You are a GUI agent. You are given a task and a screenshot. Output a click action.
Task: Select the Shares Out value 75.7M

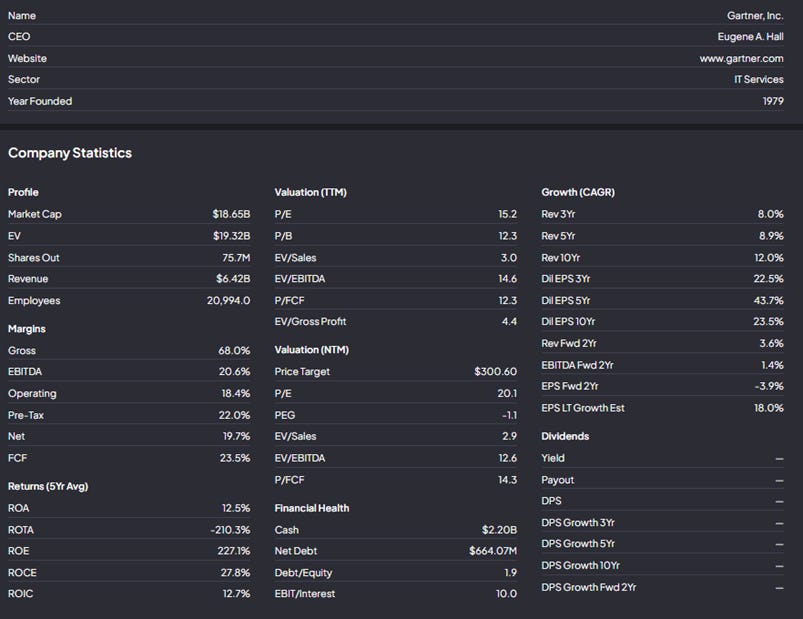coord(236,258)
